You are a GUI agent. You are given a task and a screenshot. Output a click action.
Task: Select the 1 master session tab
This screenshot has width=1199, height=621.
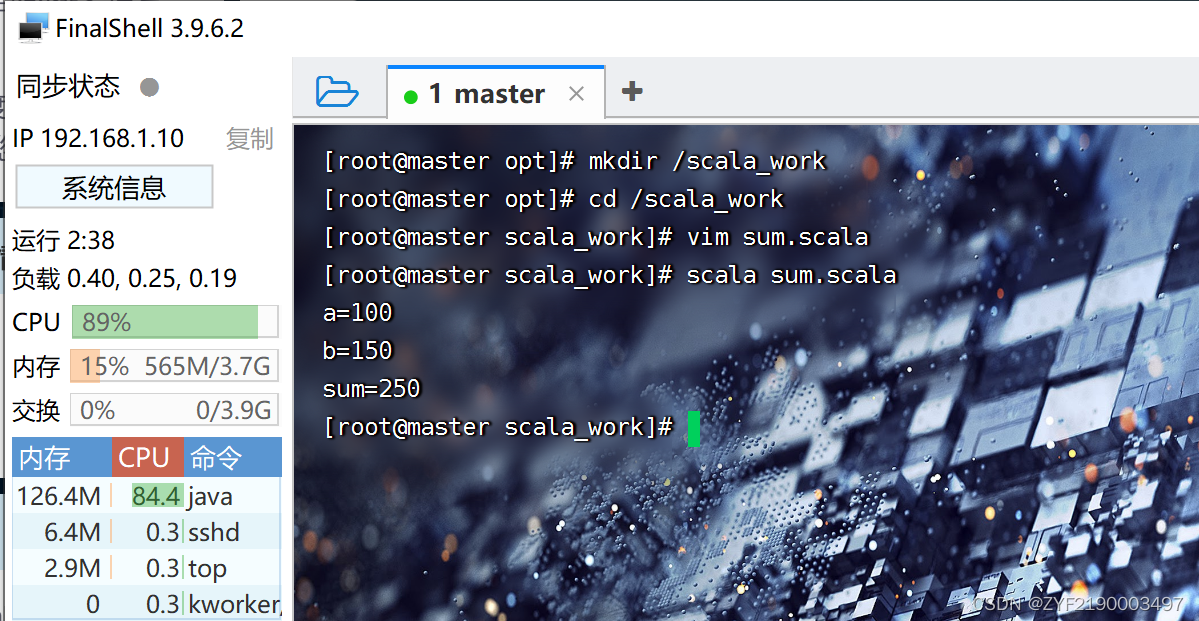(x=496, y=93)
